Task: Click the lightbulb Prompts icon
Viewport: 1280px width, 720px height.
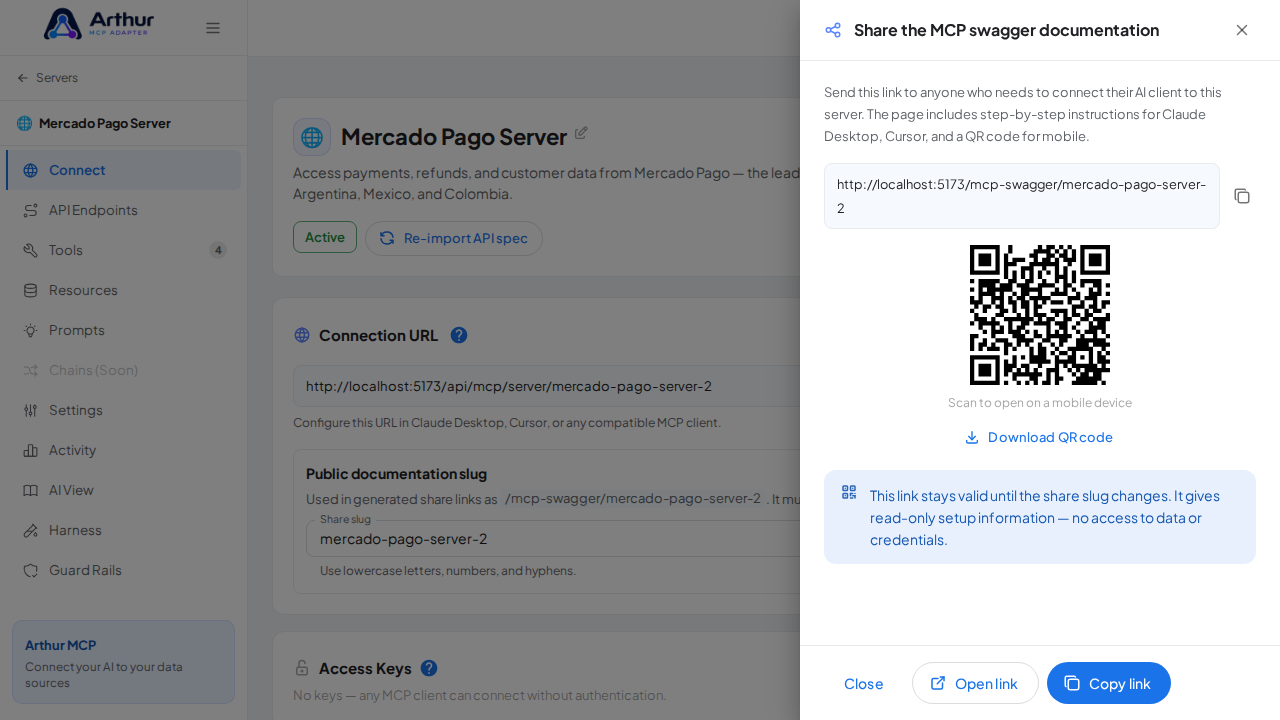Action: (30, 330)
